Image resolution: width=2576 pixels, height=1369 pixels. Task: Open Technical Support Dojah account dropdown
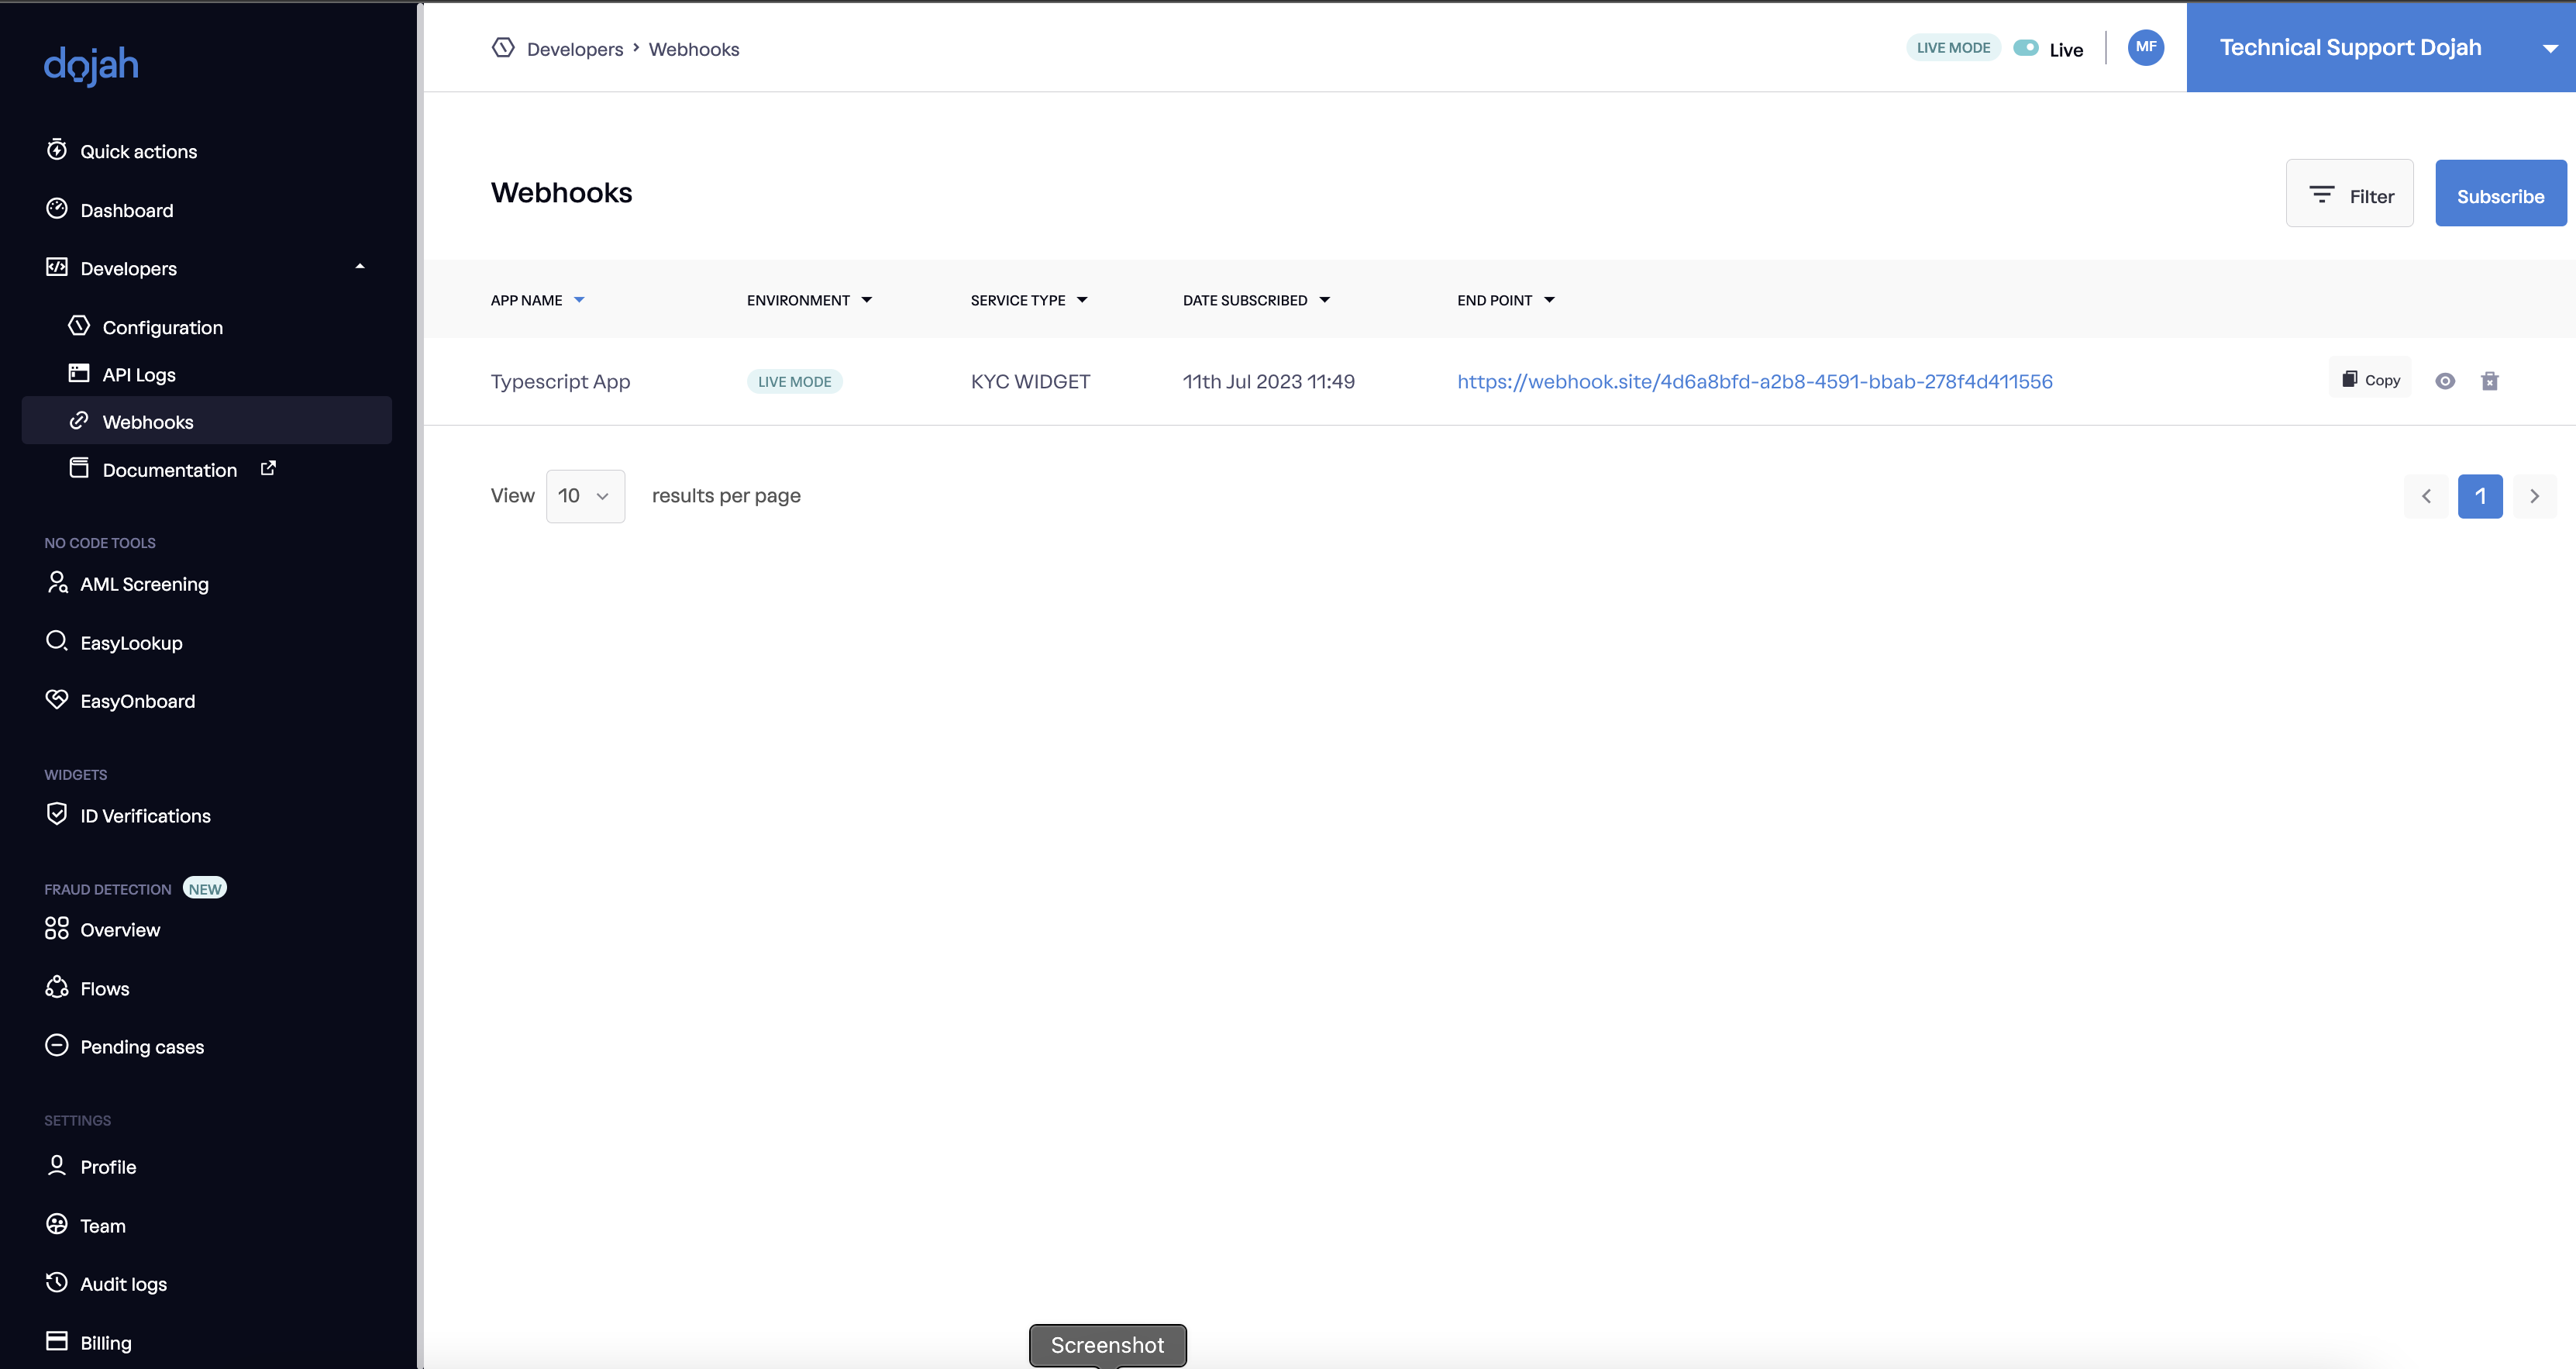pyautogui.click(x=2381, y=47)
